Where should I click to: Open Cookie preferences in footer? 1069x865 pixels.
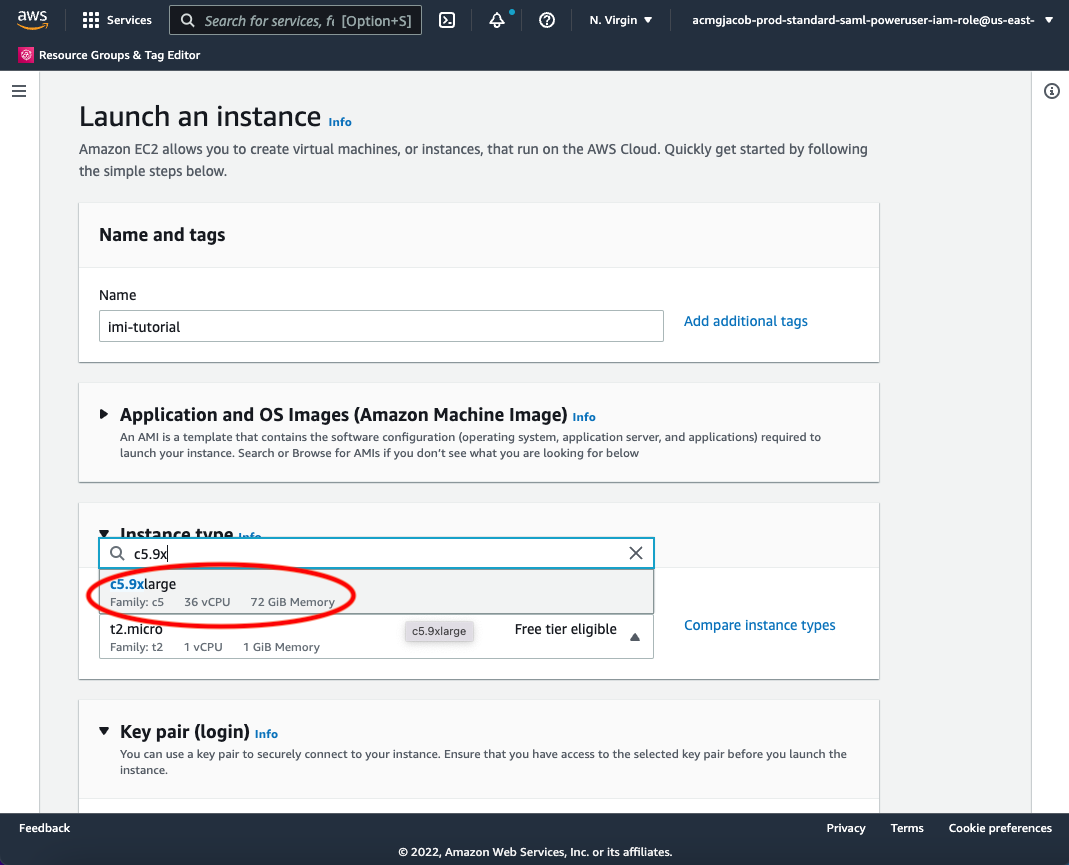pyautogui.click(x=1000, y=828)
